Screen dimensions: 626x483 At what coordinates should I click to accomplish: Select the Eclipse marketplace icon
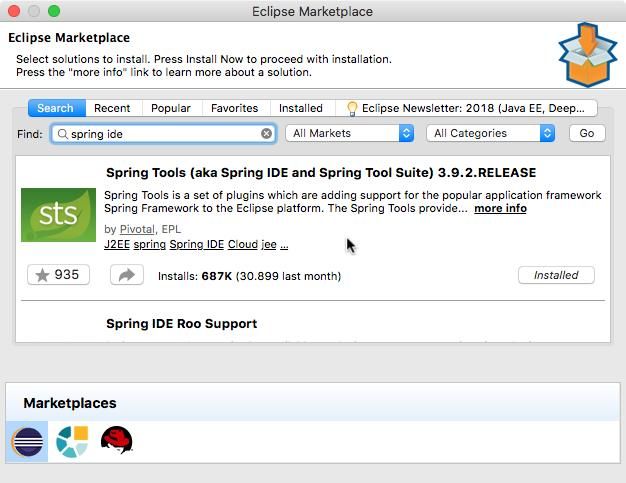(x=26, y=440)
